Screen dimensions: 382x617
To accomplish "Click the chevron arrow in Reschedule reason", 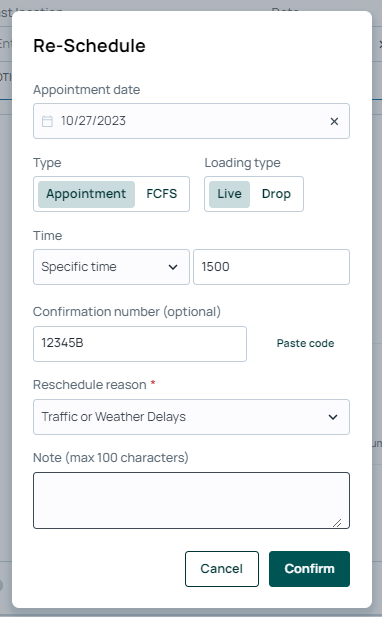I will (x=333, y=417).
